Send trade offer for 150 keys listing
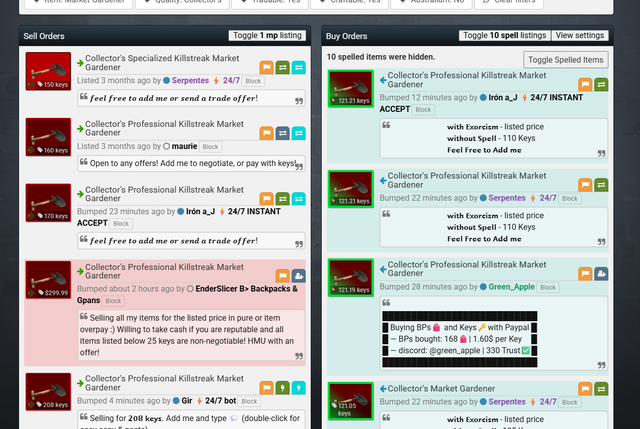This screenshot has width=640, height=429. (282, 67)
